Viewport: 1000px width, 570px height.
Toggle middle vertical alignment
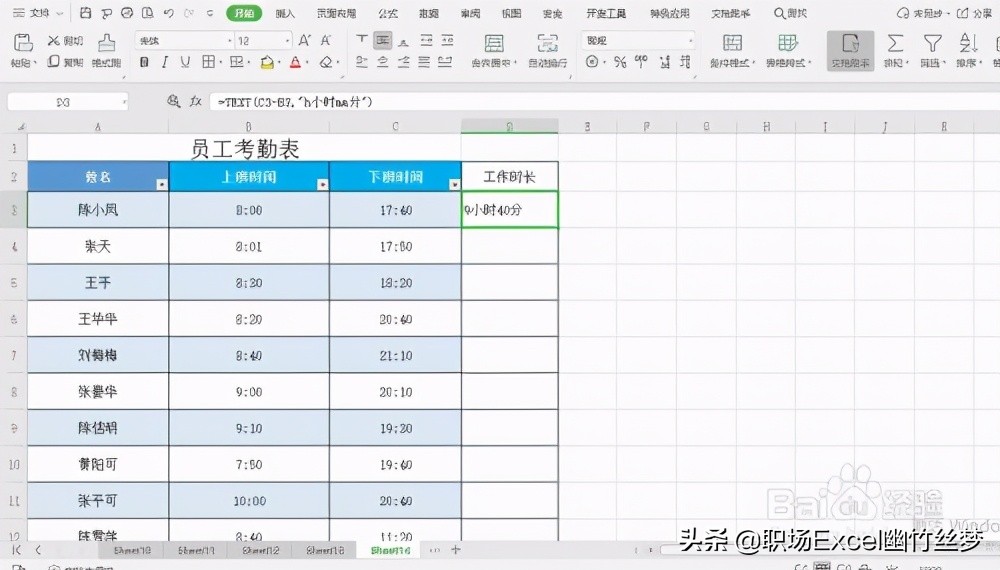(383, 41)
